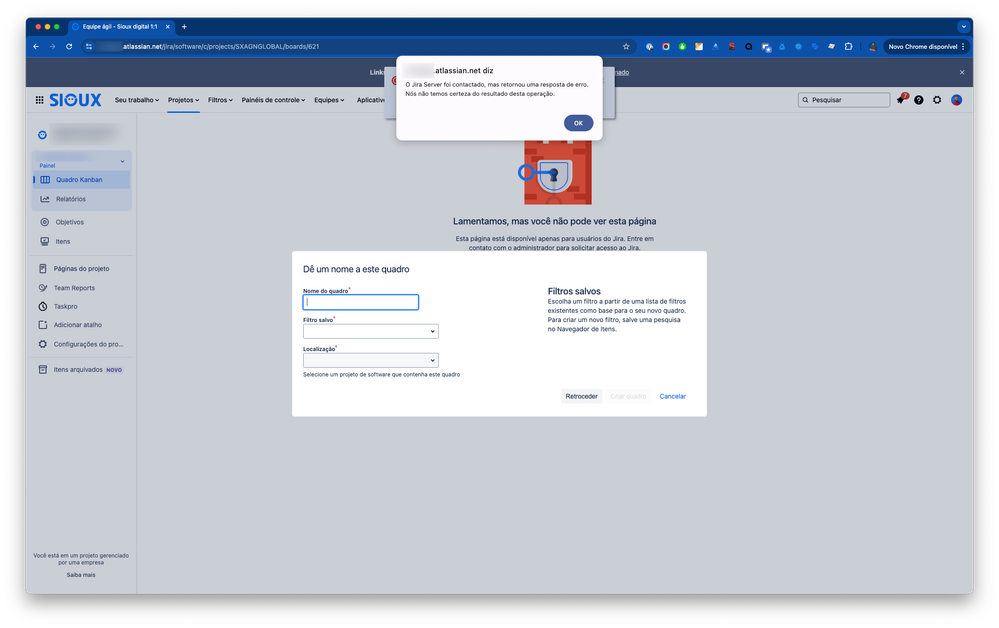999x628 pixels.
Task: Open the Jira help icon
Action: [x=919, y=100]
